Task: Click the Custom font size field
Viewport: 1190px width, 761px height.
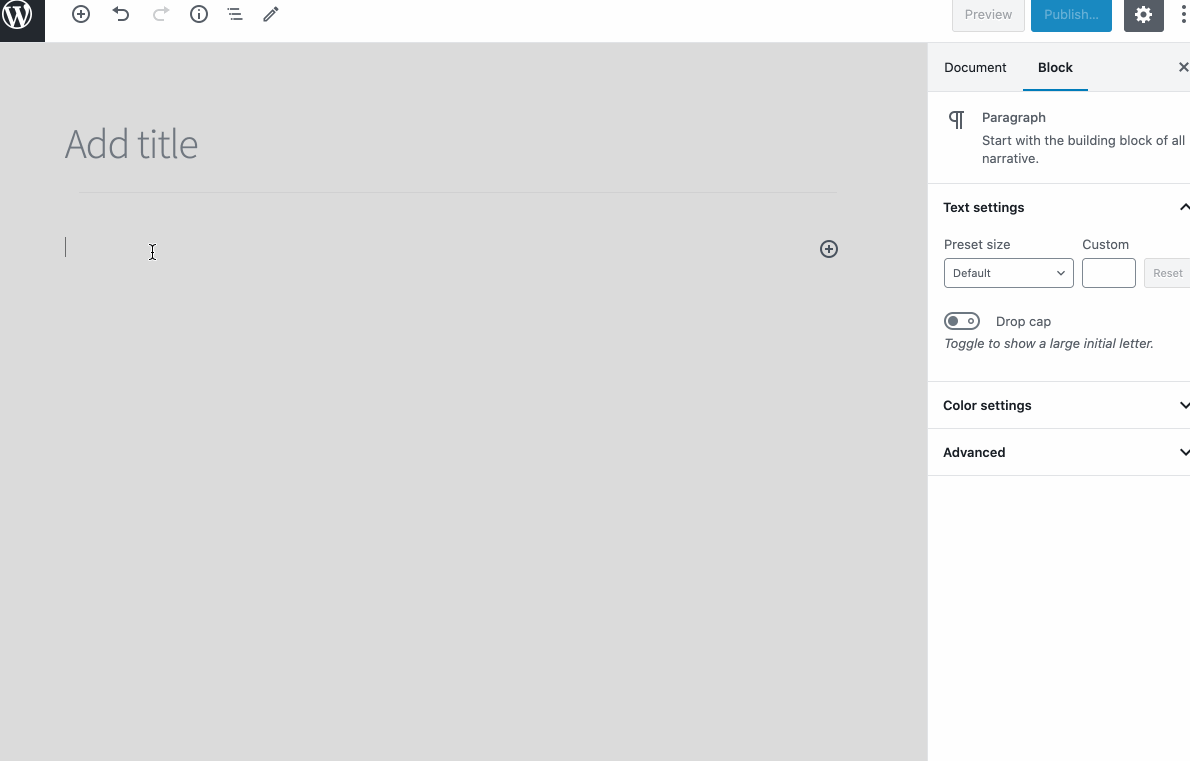Action: click(1109, 273)
